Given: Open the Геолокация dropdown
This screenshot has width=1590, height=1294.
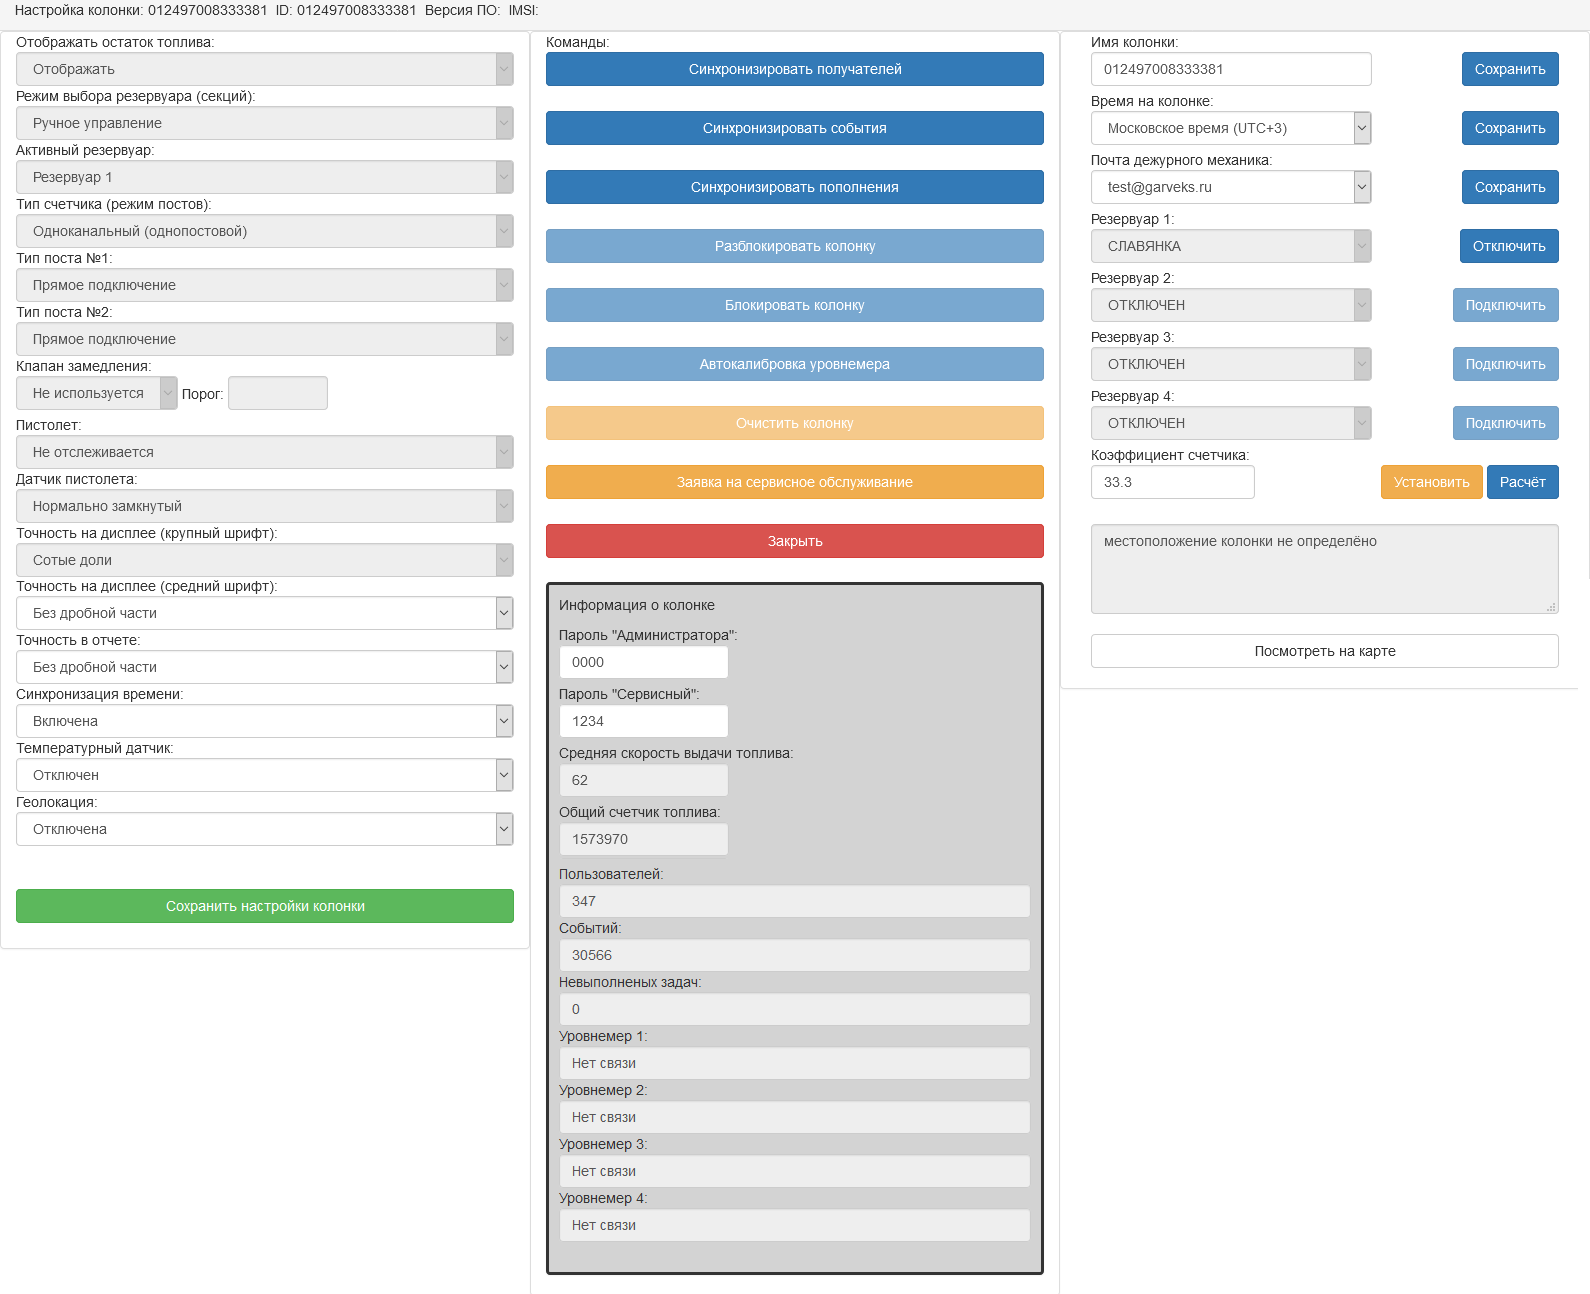Looking at the screenshot, I should pyautogui.click(x=265, y=829).
